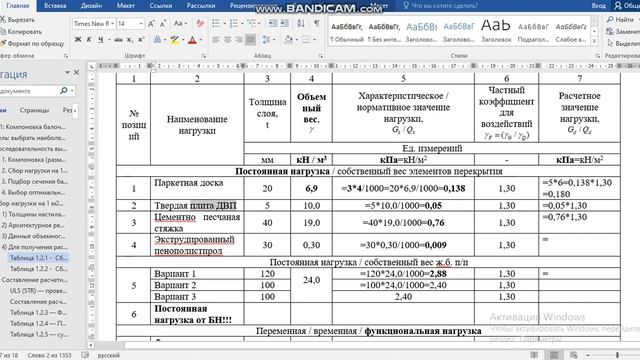Decrease paragraph indent

pyautogui.click(x=273, y=24)
